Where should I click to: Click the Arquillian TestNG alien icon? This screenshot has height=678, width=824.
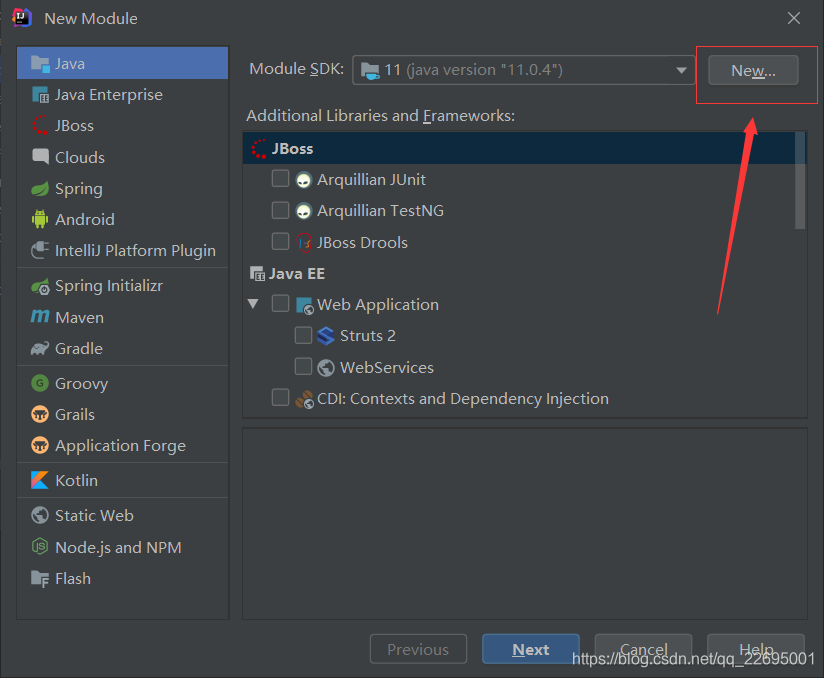pos(304,211)
